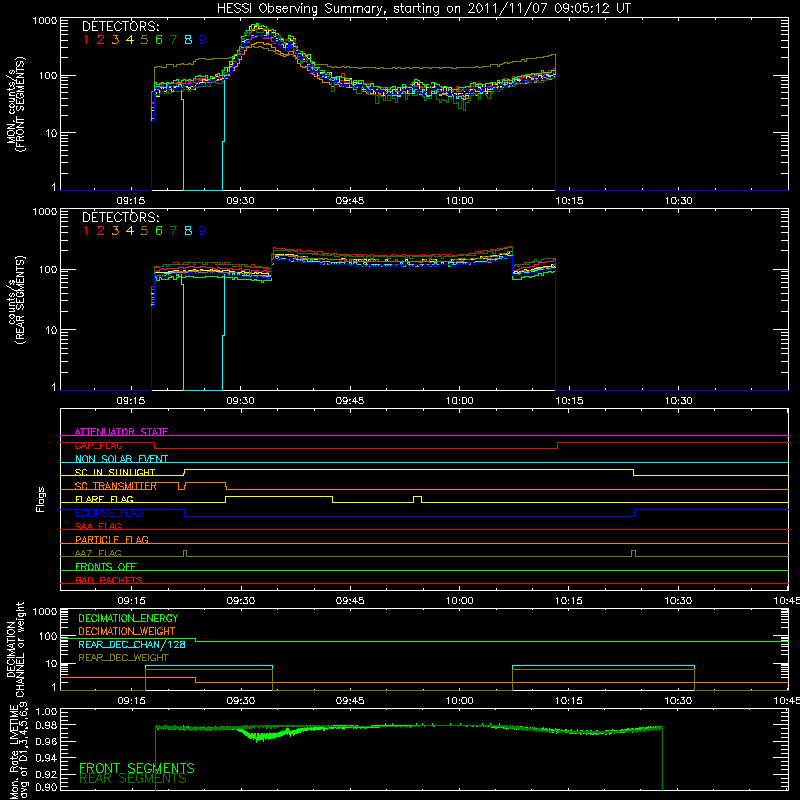Viewport: 800px width, 800px height.
Task: Select detector 2 in rear segments legend
Action: tap(101, 231)
